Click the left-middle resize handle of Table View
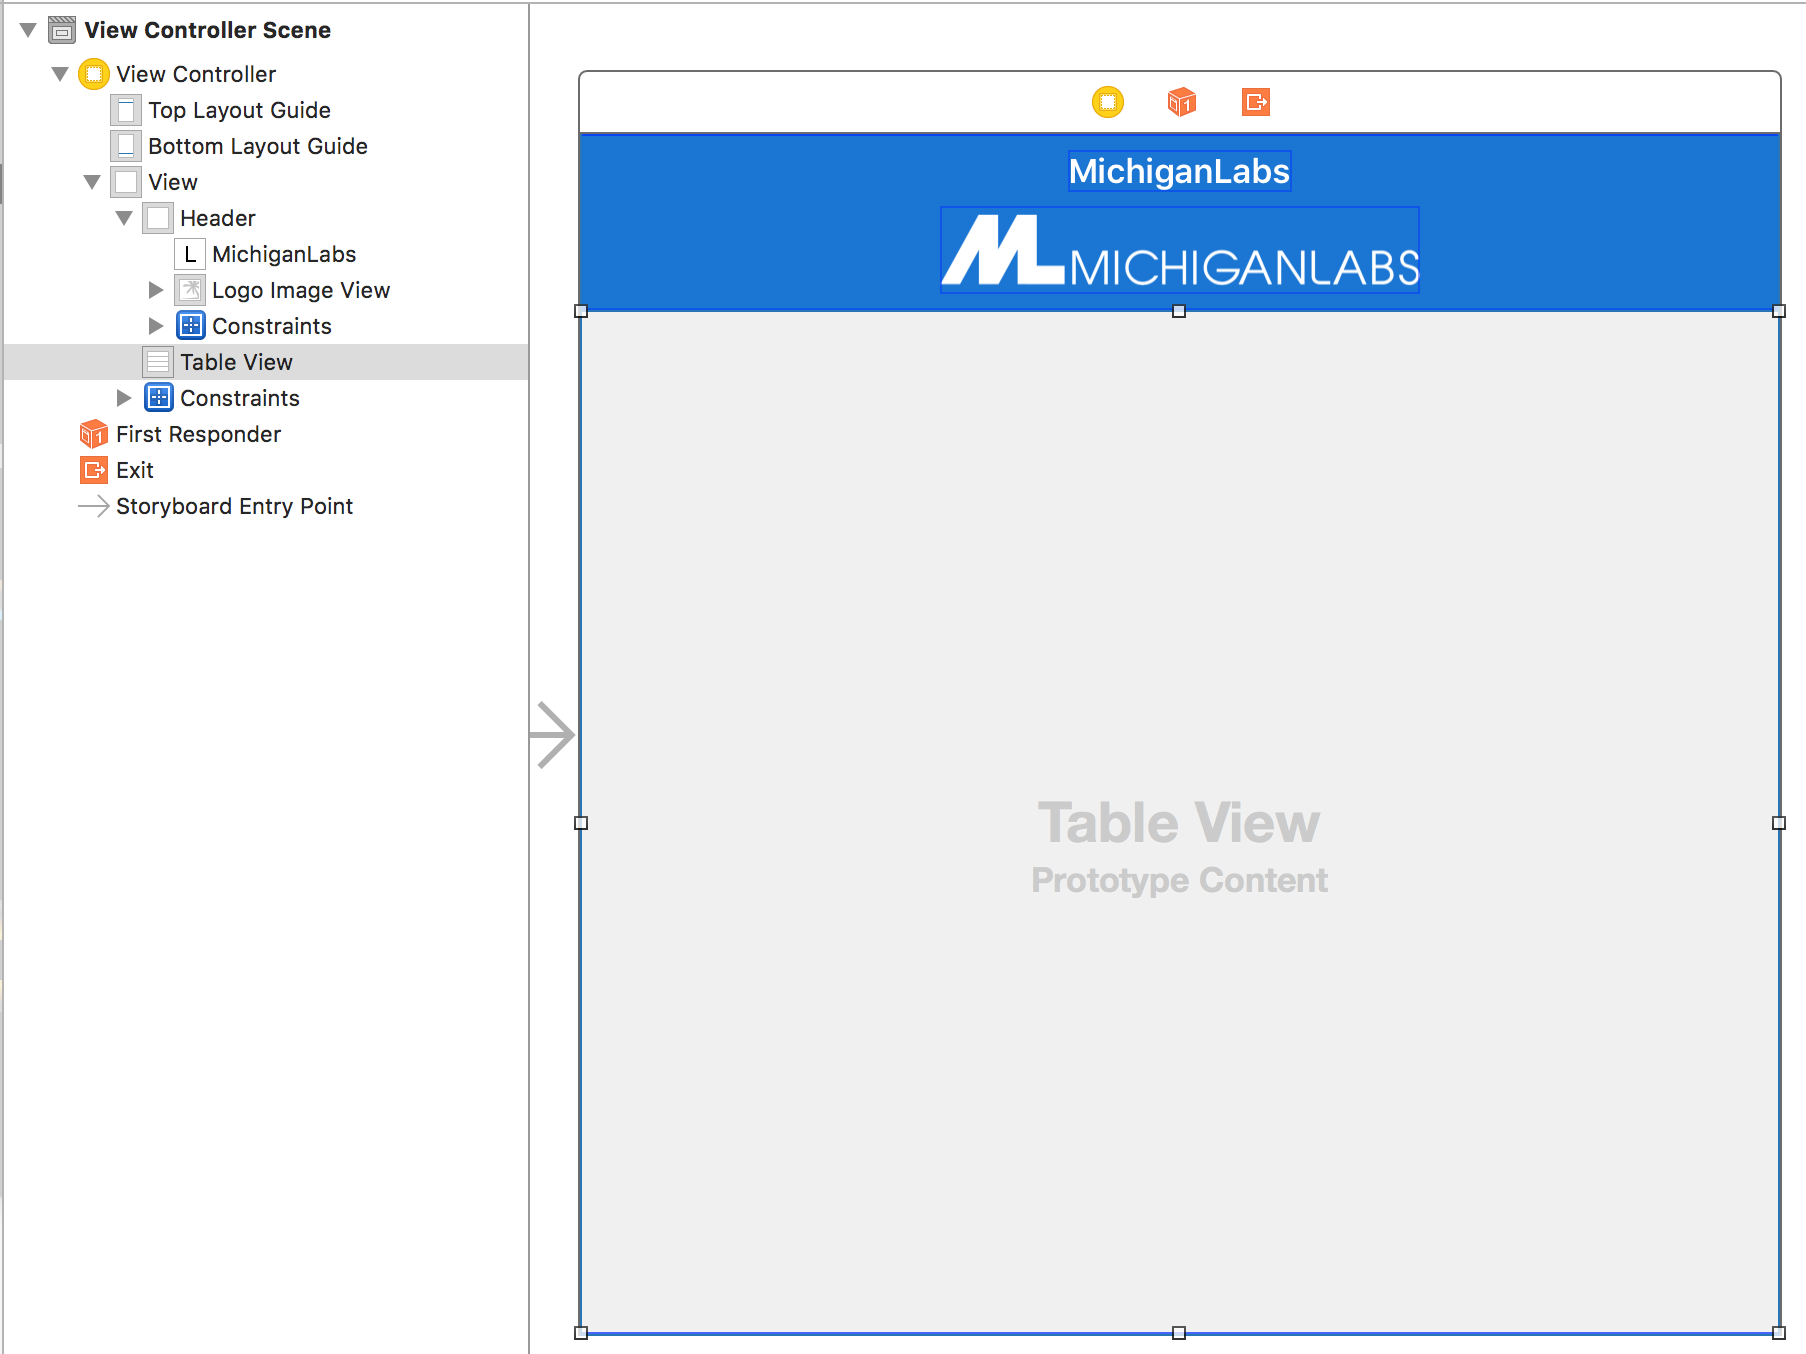 click(x=581, y=823)
